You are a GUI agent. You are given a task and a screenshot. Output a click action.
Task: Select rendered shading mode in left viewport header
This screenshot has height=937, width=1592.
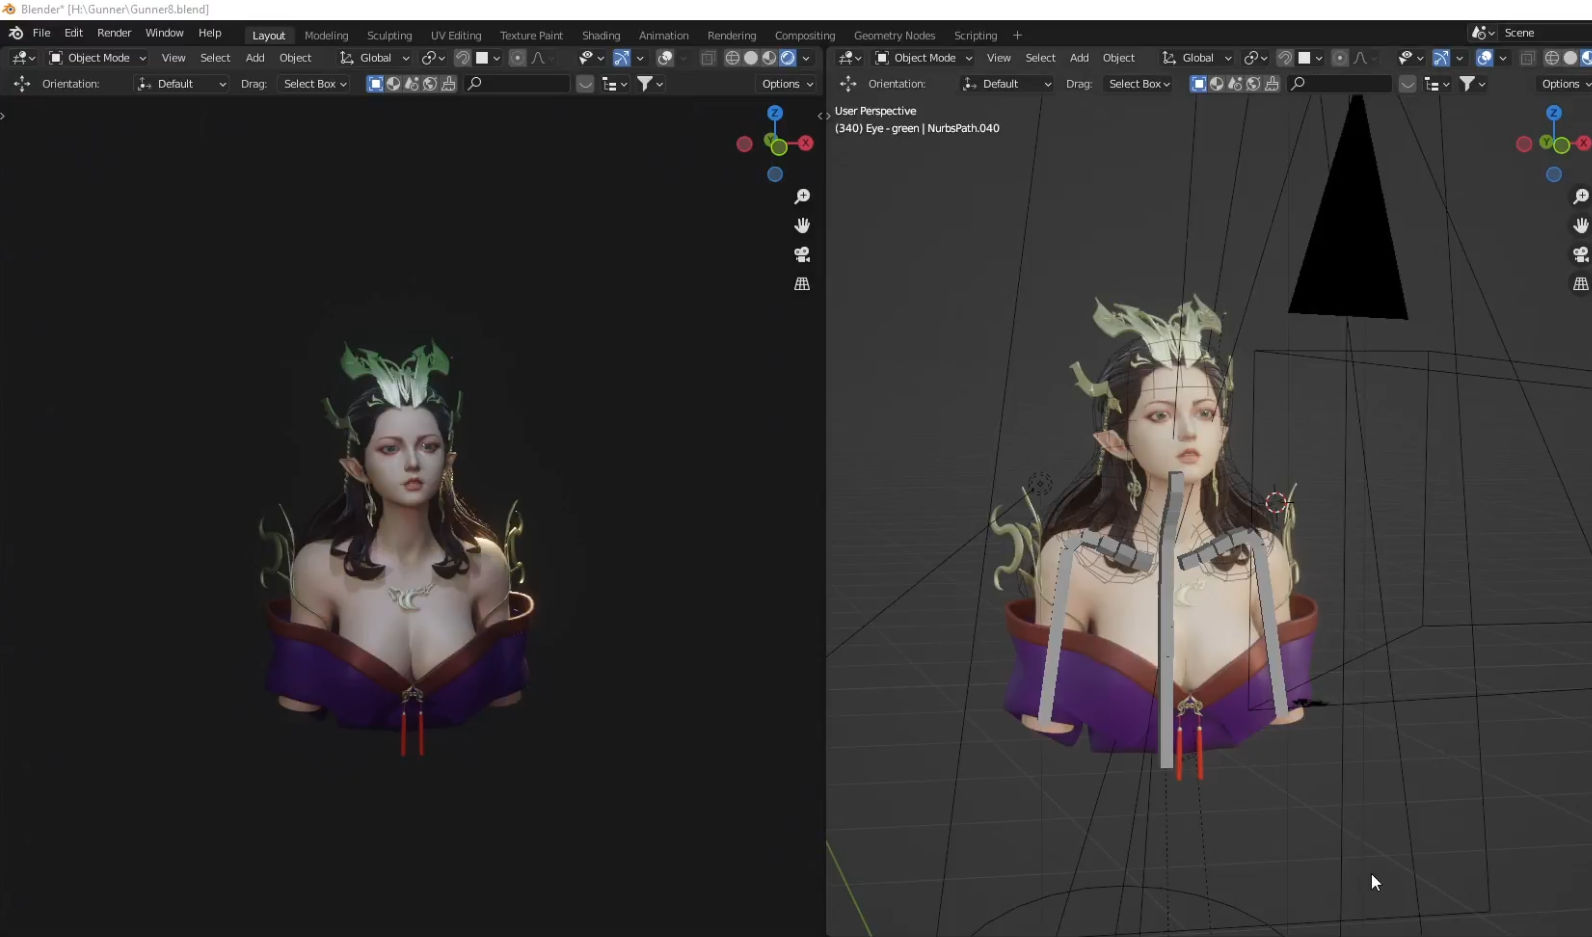tap(788, 58)
